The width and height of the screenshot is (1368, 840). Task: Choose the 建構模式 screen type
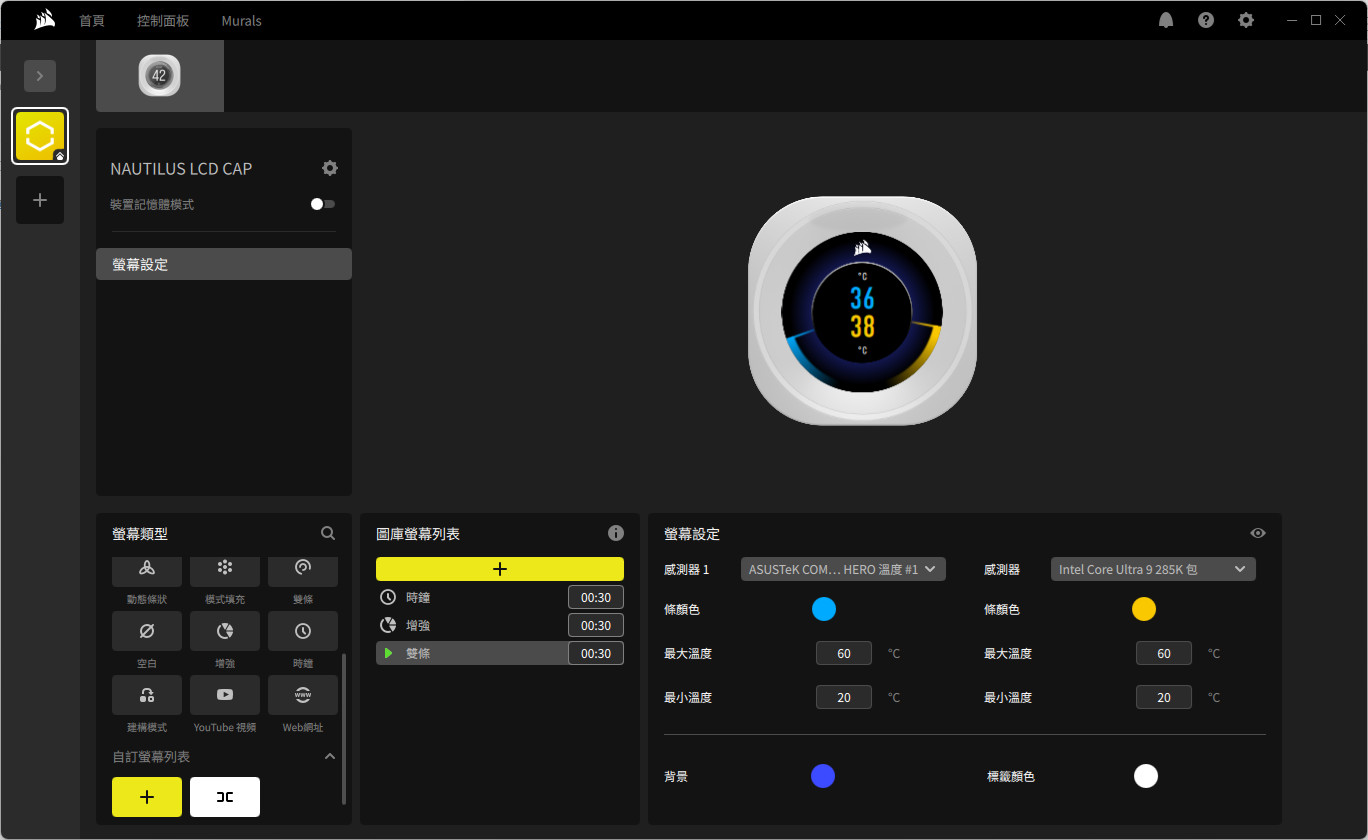147,695
